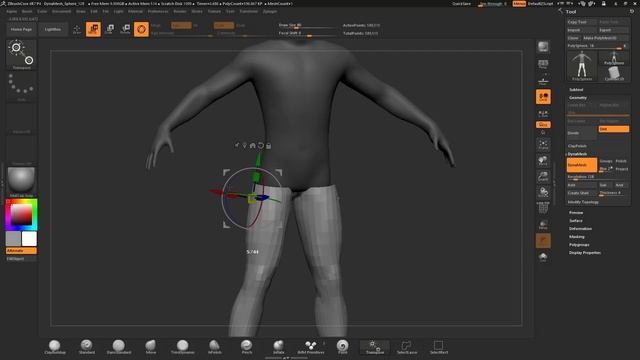The width and height of the screenshot is (640, 360).
Task: Open the Transpose brush thumbnail at top left
Action: click(21, 54)
